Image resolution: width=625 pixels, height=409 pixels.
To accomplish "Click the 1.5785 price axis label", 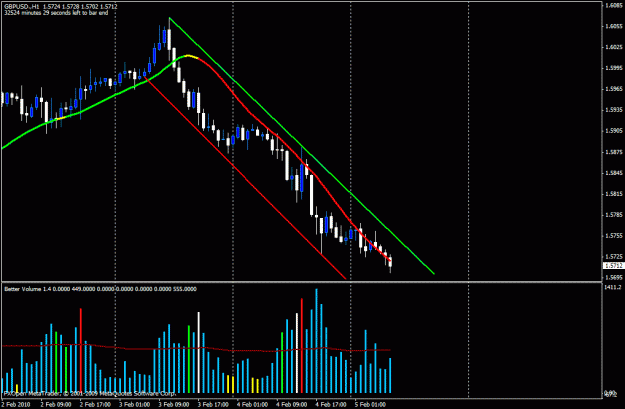I will (614, 215).
